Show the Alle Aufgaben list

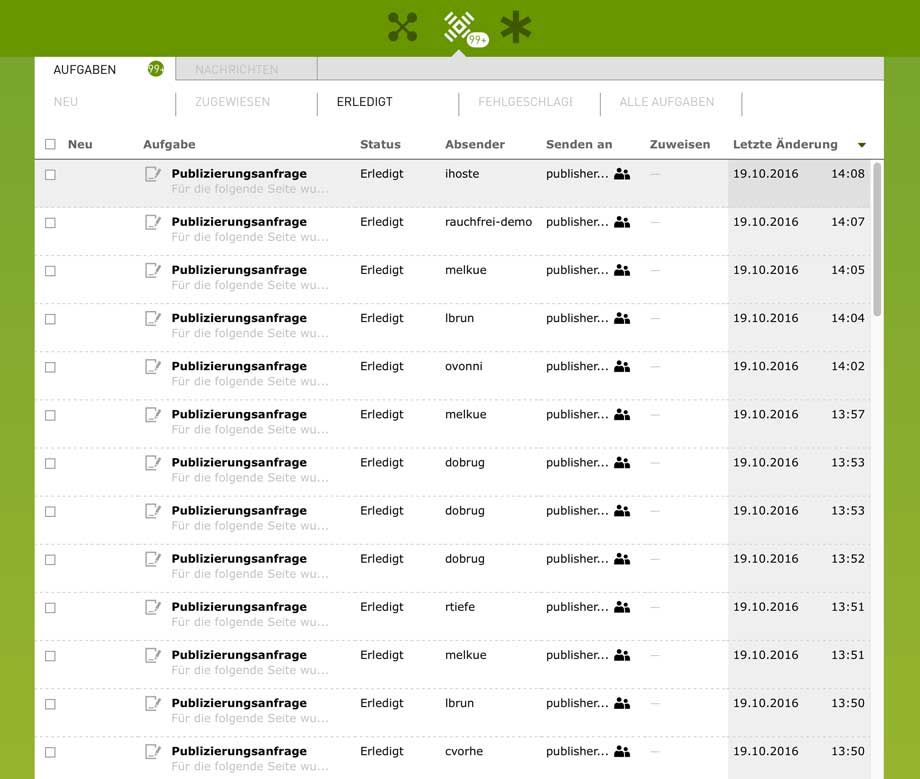(667, 102)
